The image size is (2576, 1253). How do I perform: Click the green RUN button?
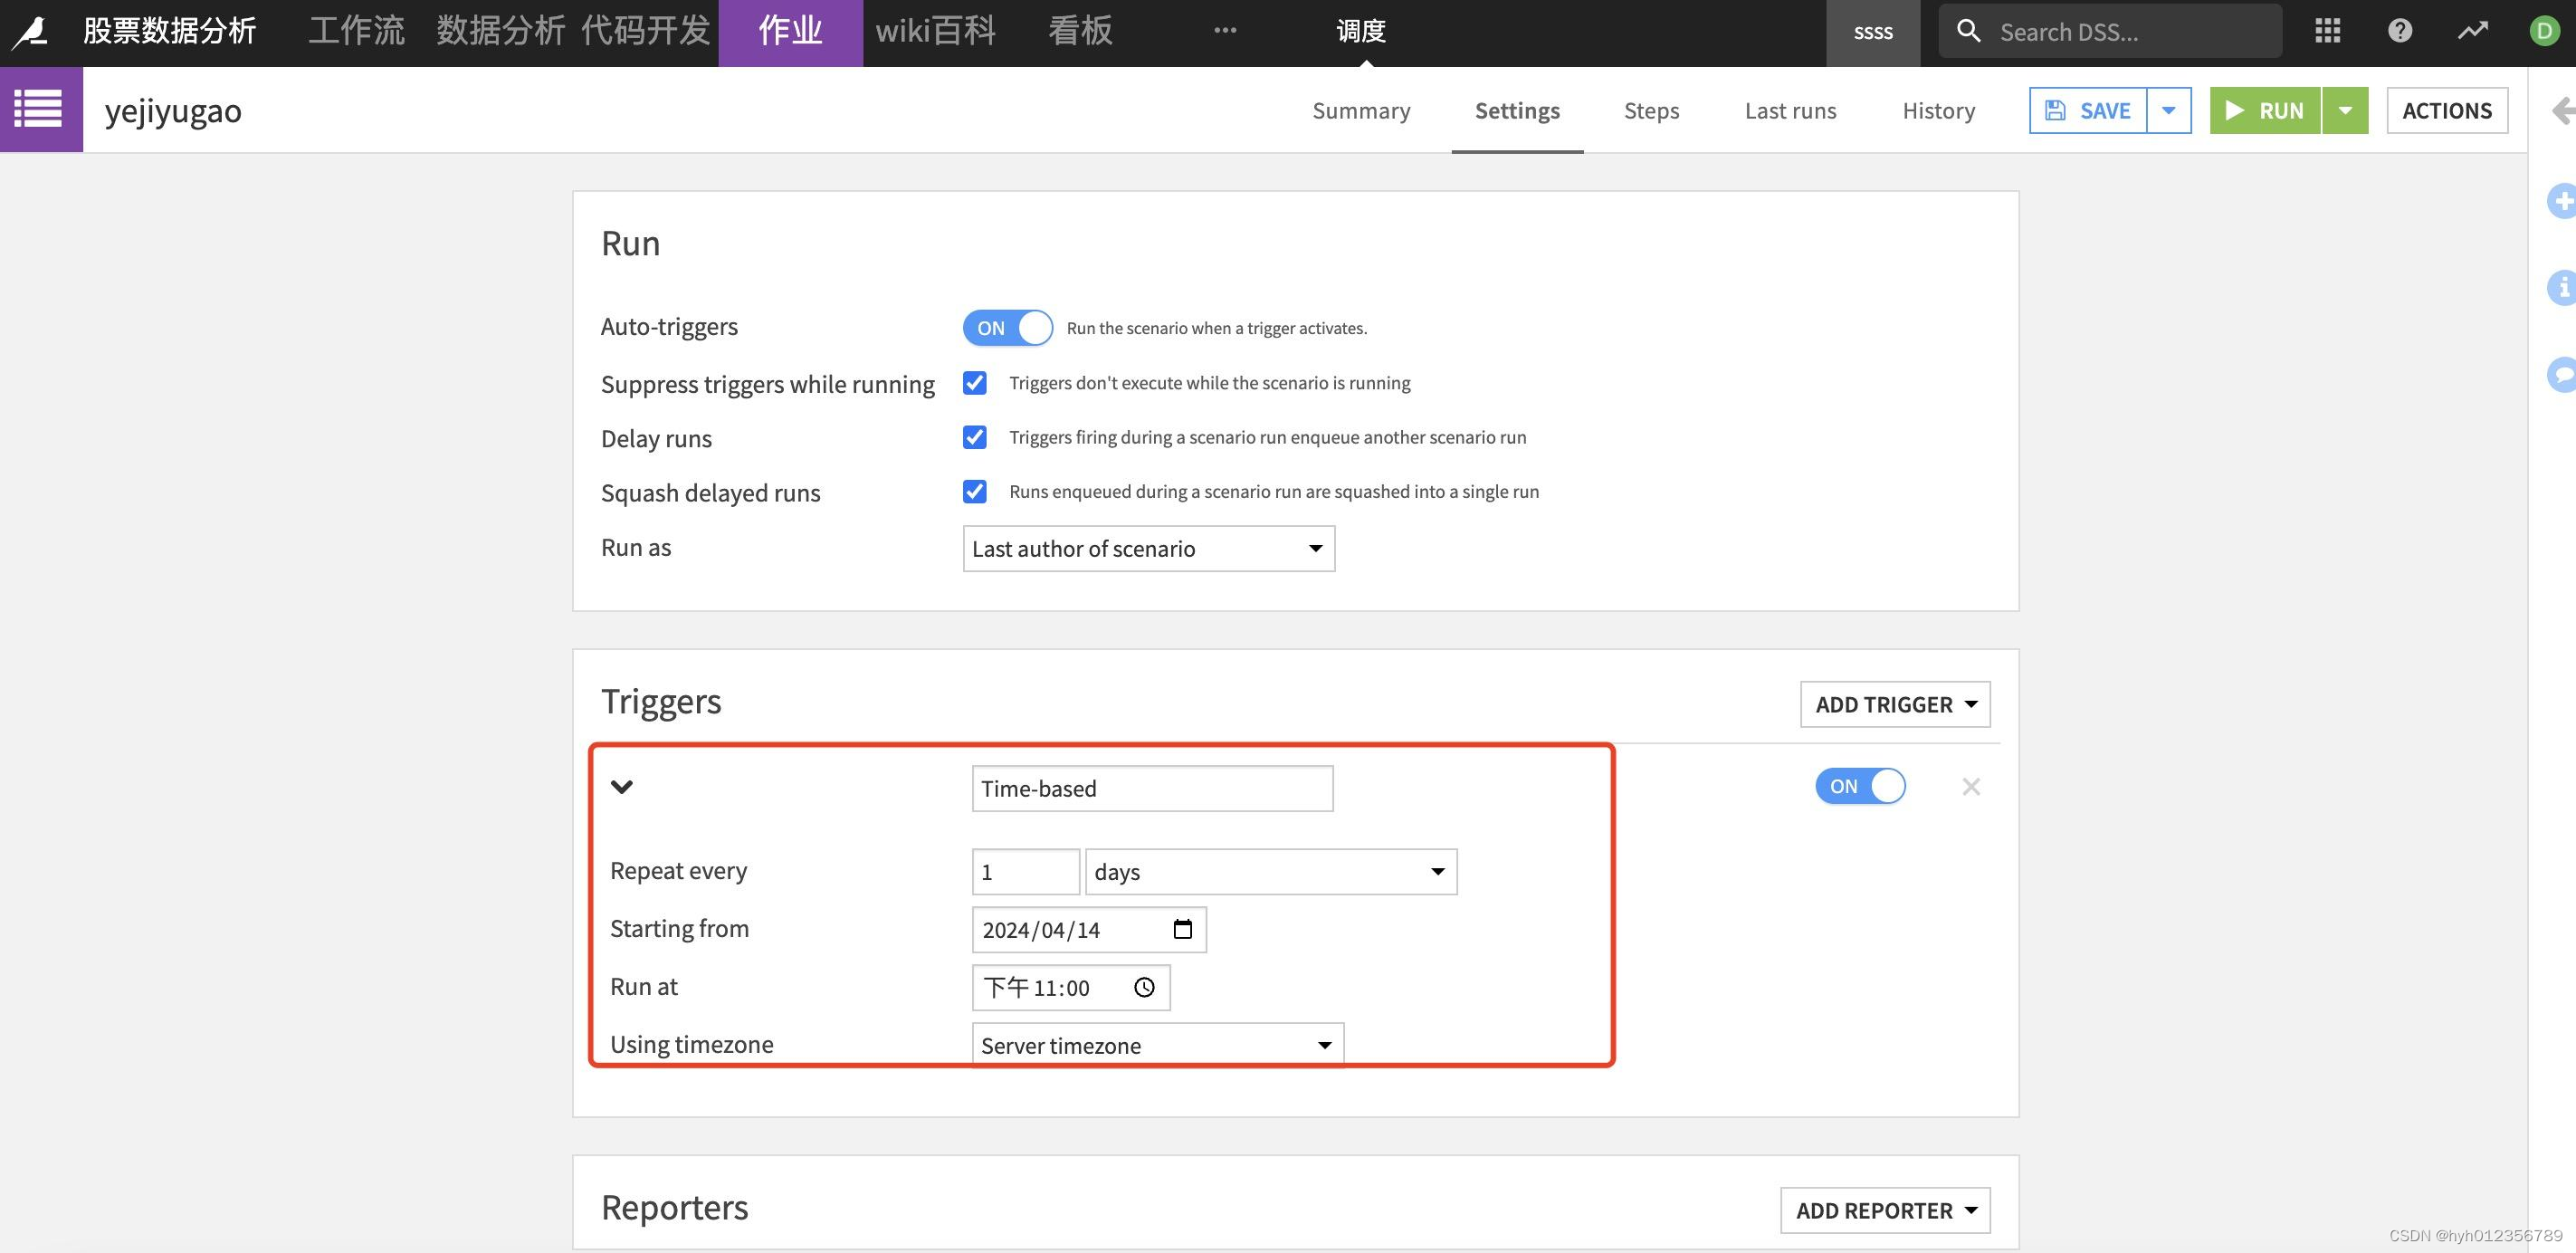(2265, 110)
